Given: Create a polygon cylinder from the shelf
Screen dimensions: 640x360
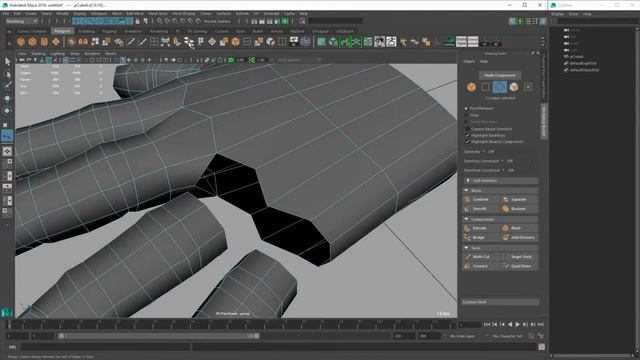Looking at the screenshot, I should point(44,42).
